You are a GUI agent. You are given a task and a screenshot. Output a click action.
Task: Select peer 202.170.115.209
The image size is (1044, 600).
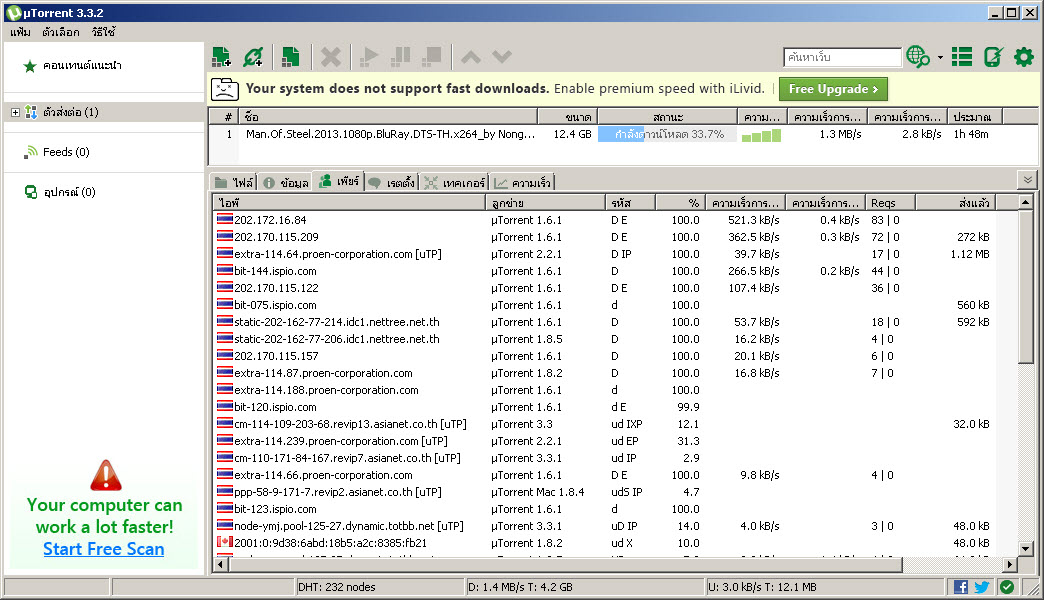(x=605, y=237)
